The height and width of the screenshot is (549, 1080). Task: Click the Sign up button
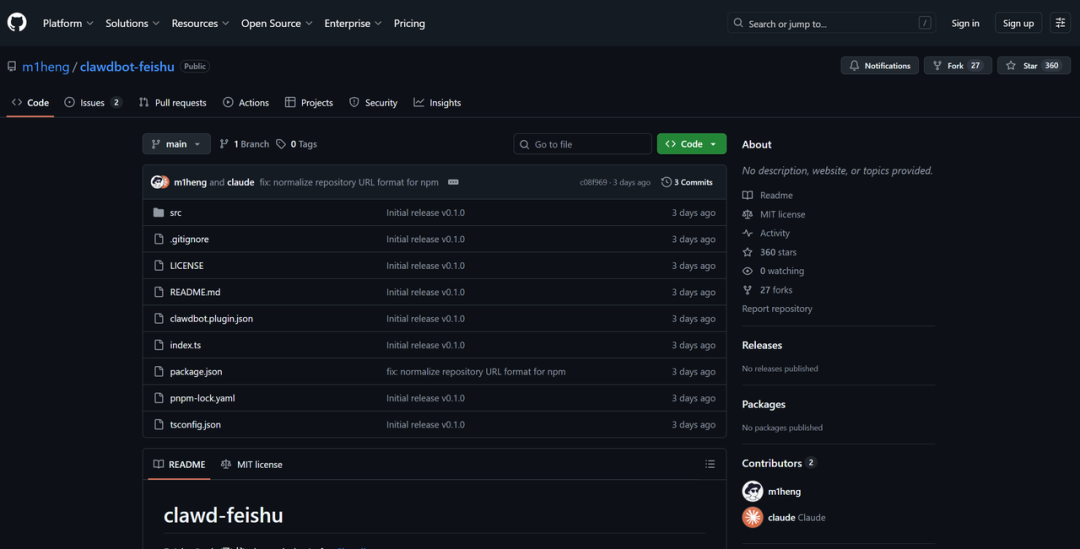(1018, 23)
